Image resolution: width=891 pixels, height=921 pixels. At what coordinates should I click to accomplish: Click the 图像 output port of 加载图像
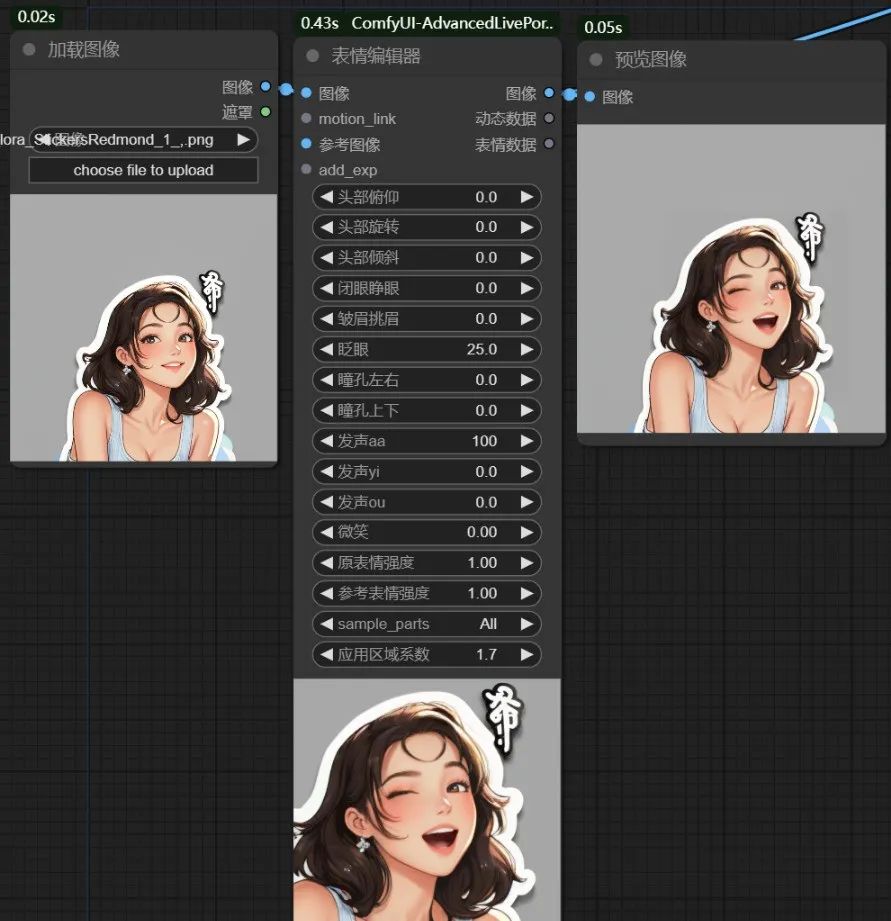[x=265, y=86]
